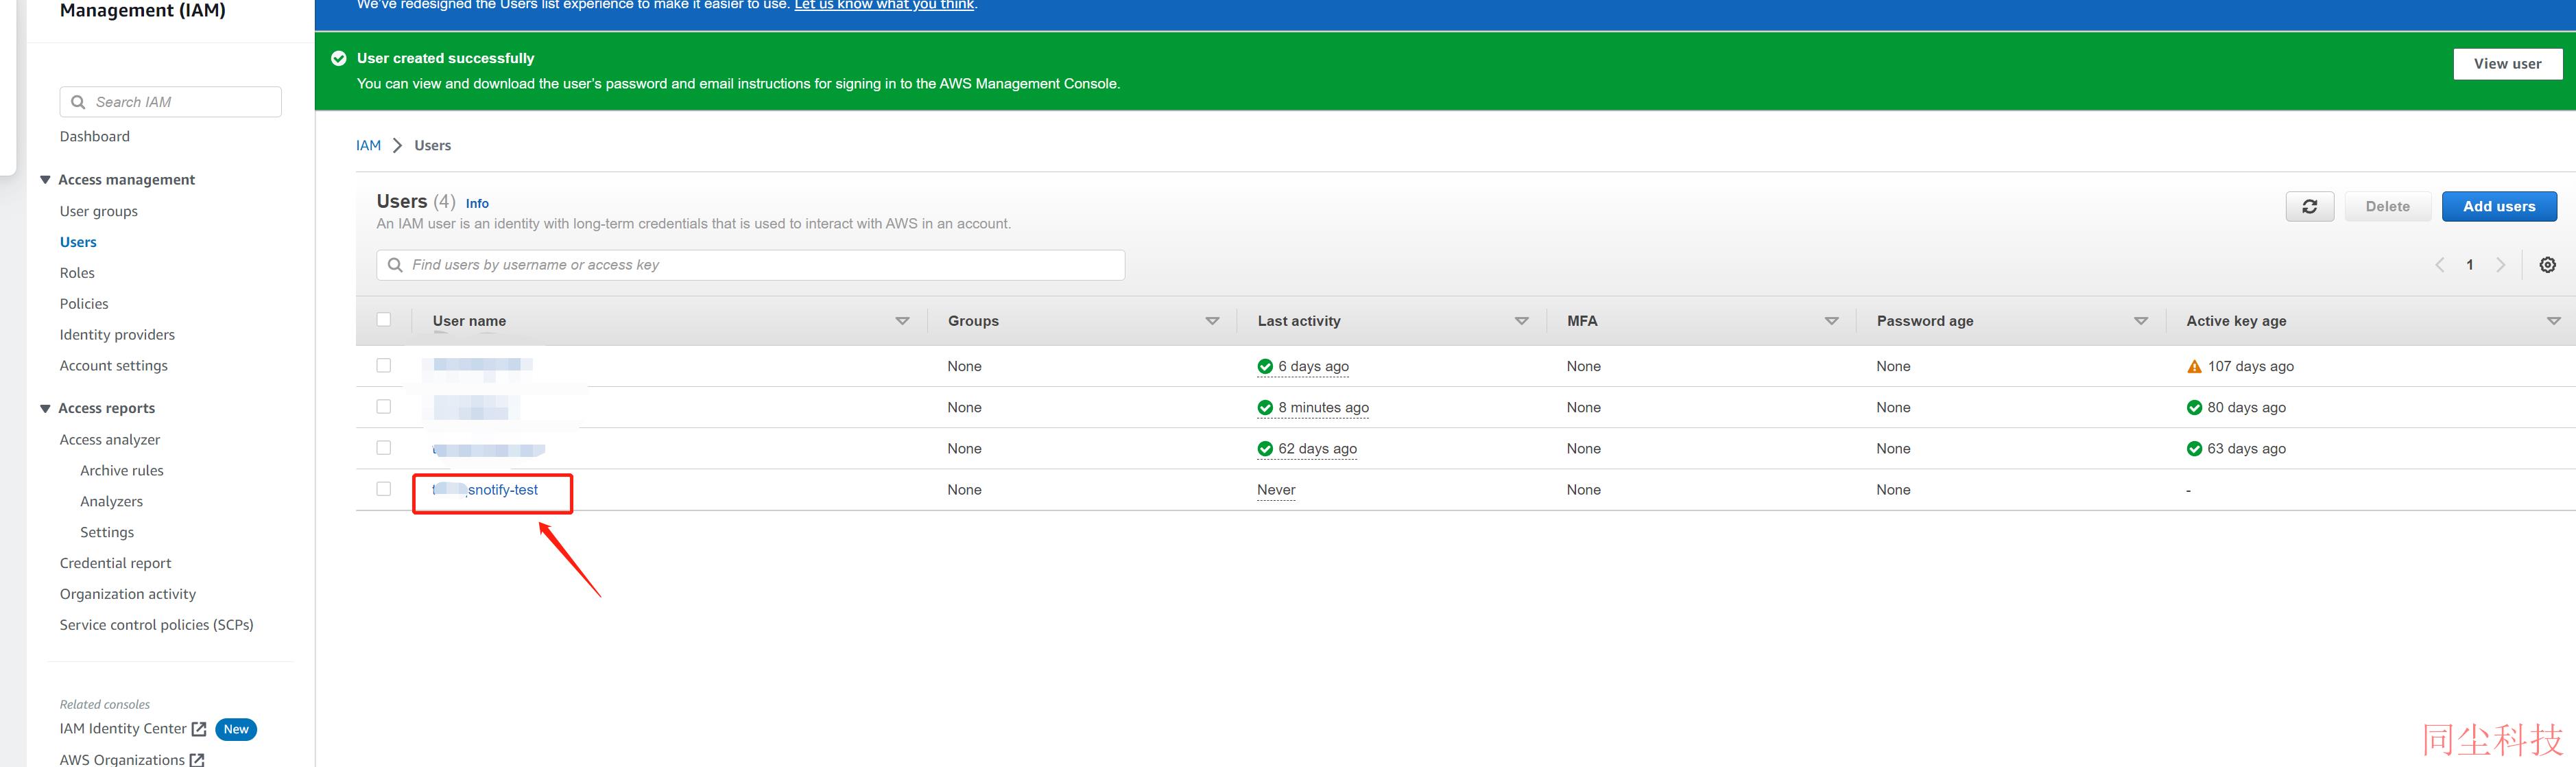Open Settings under Access analyzer
This screenshot has height=767, width=2576.
pyautogui.click(x=107, y=533)
